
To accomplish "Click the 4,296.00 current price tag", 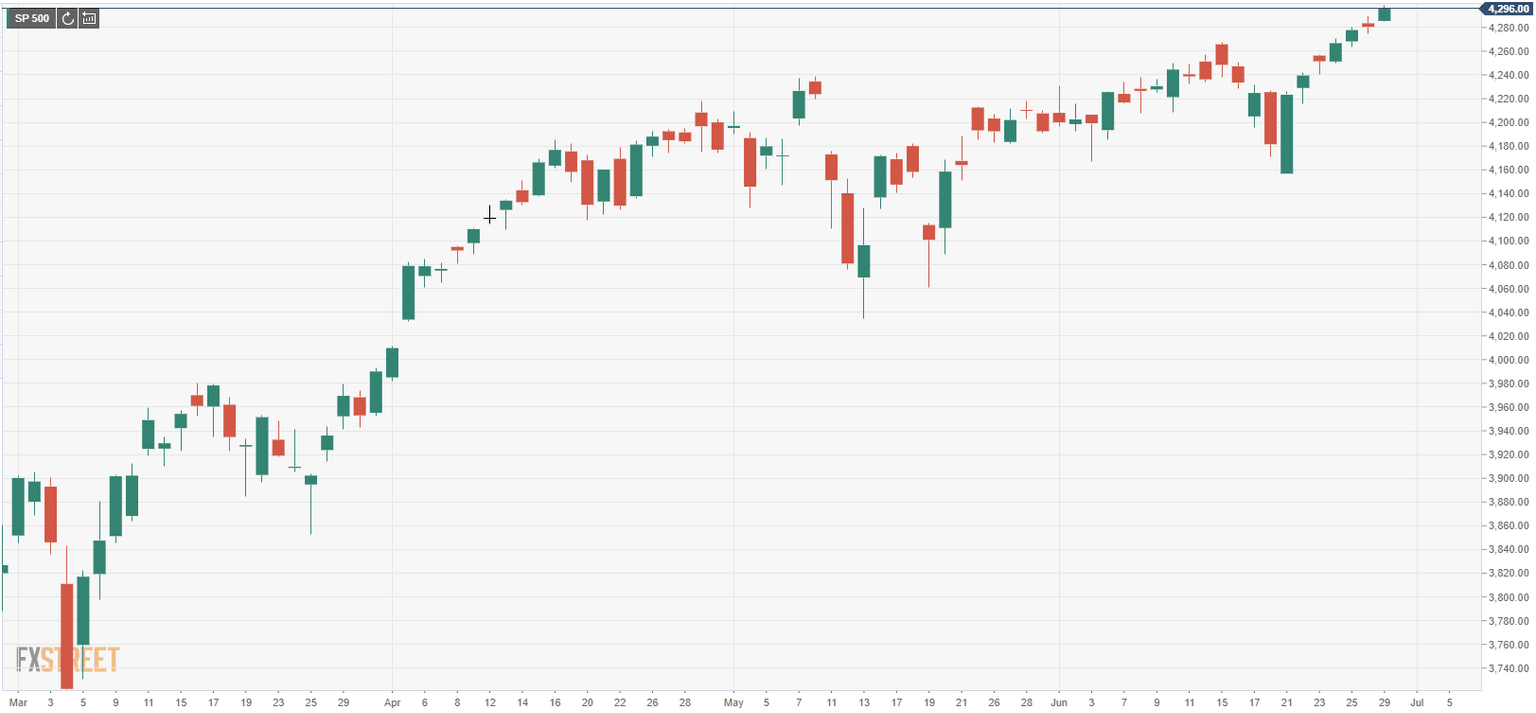I will tap(1504, 9).
